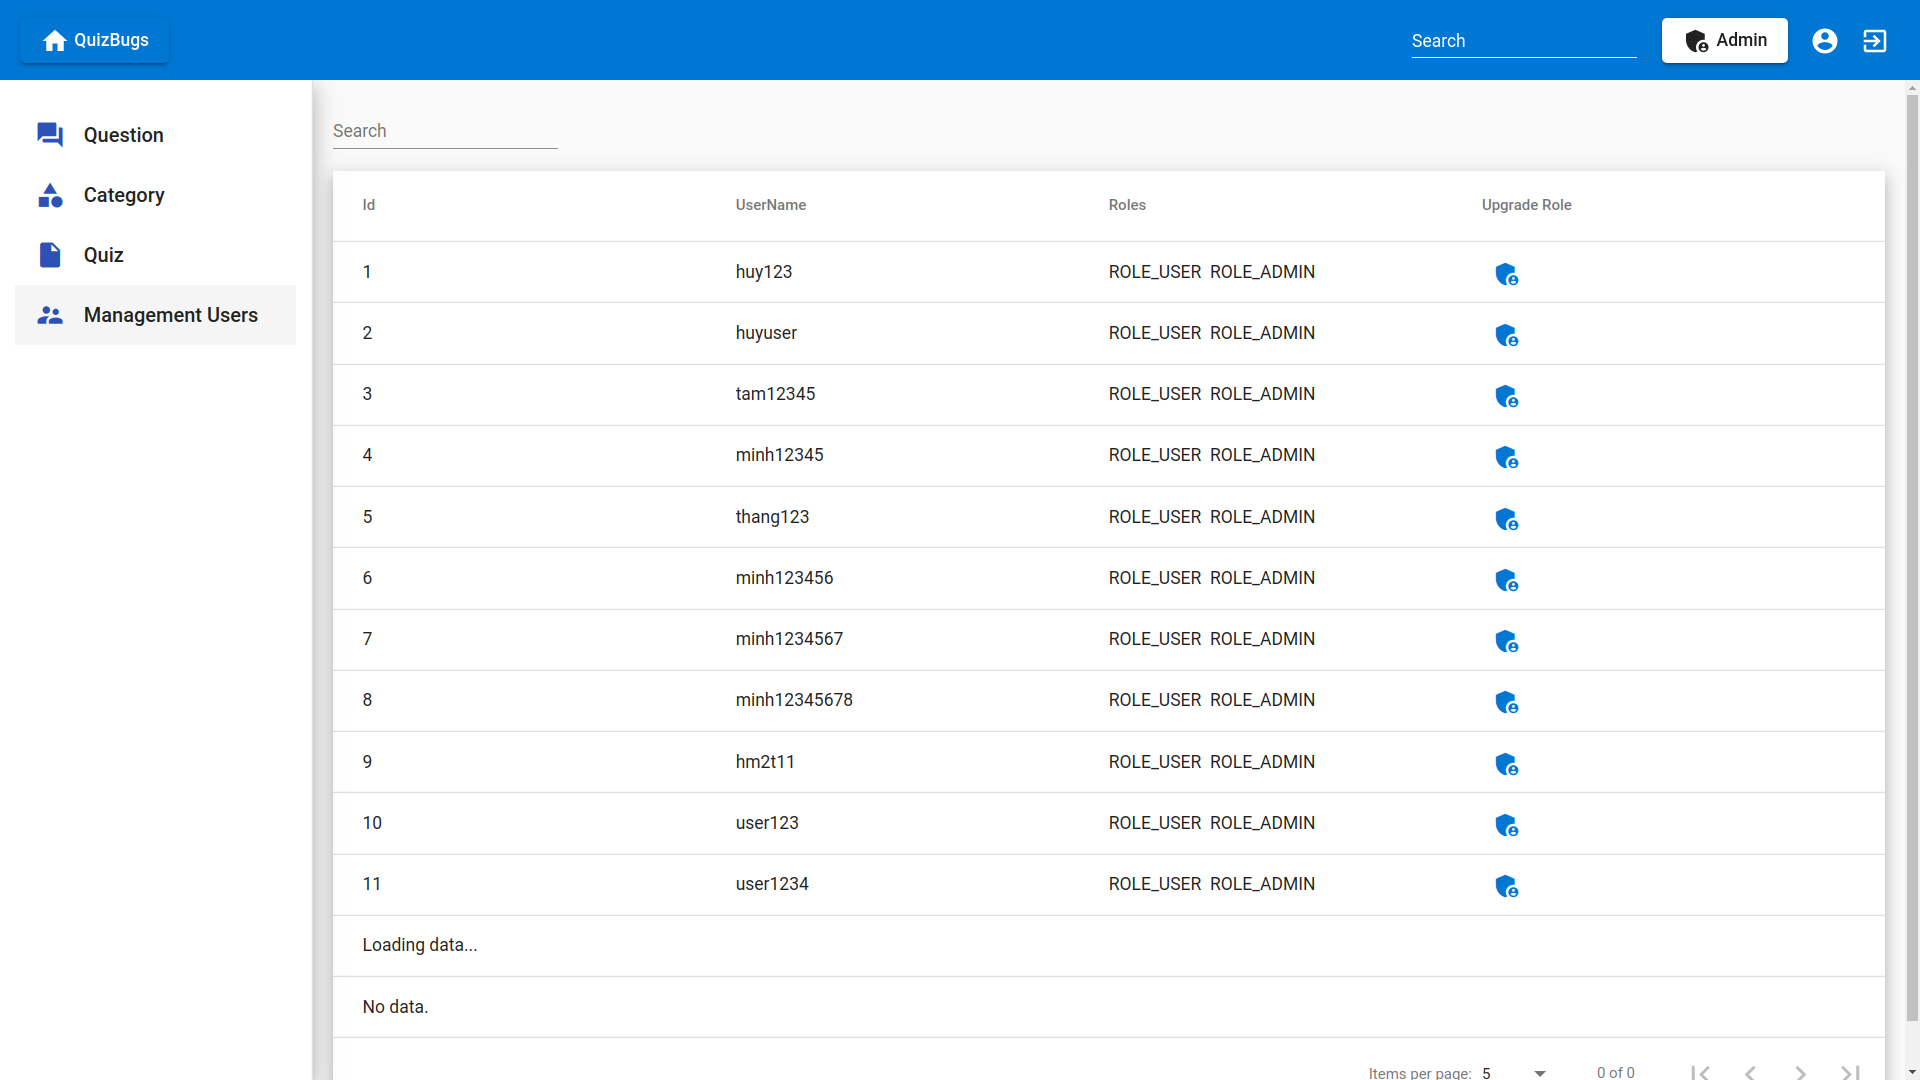
Task: Click the shield icon in Admin button
Action: [x=1697, y=41]
